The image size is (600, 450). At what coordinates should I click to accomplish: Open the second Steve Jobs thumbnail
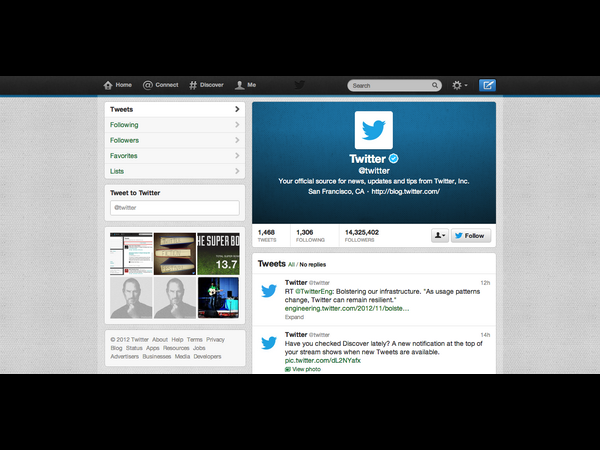pos(175,298)
